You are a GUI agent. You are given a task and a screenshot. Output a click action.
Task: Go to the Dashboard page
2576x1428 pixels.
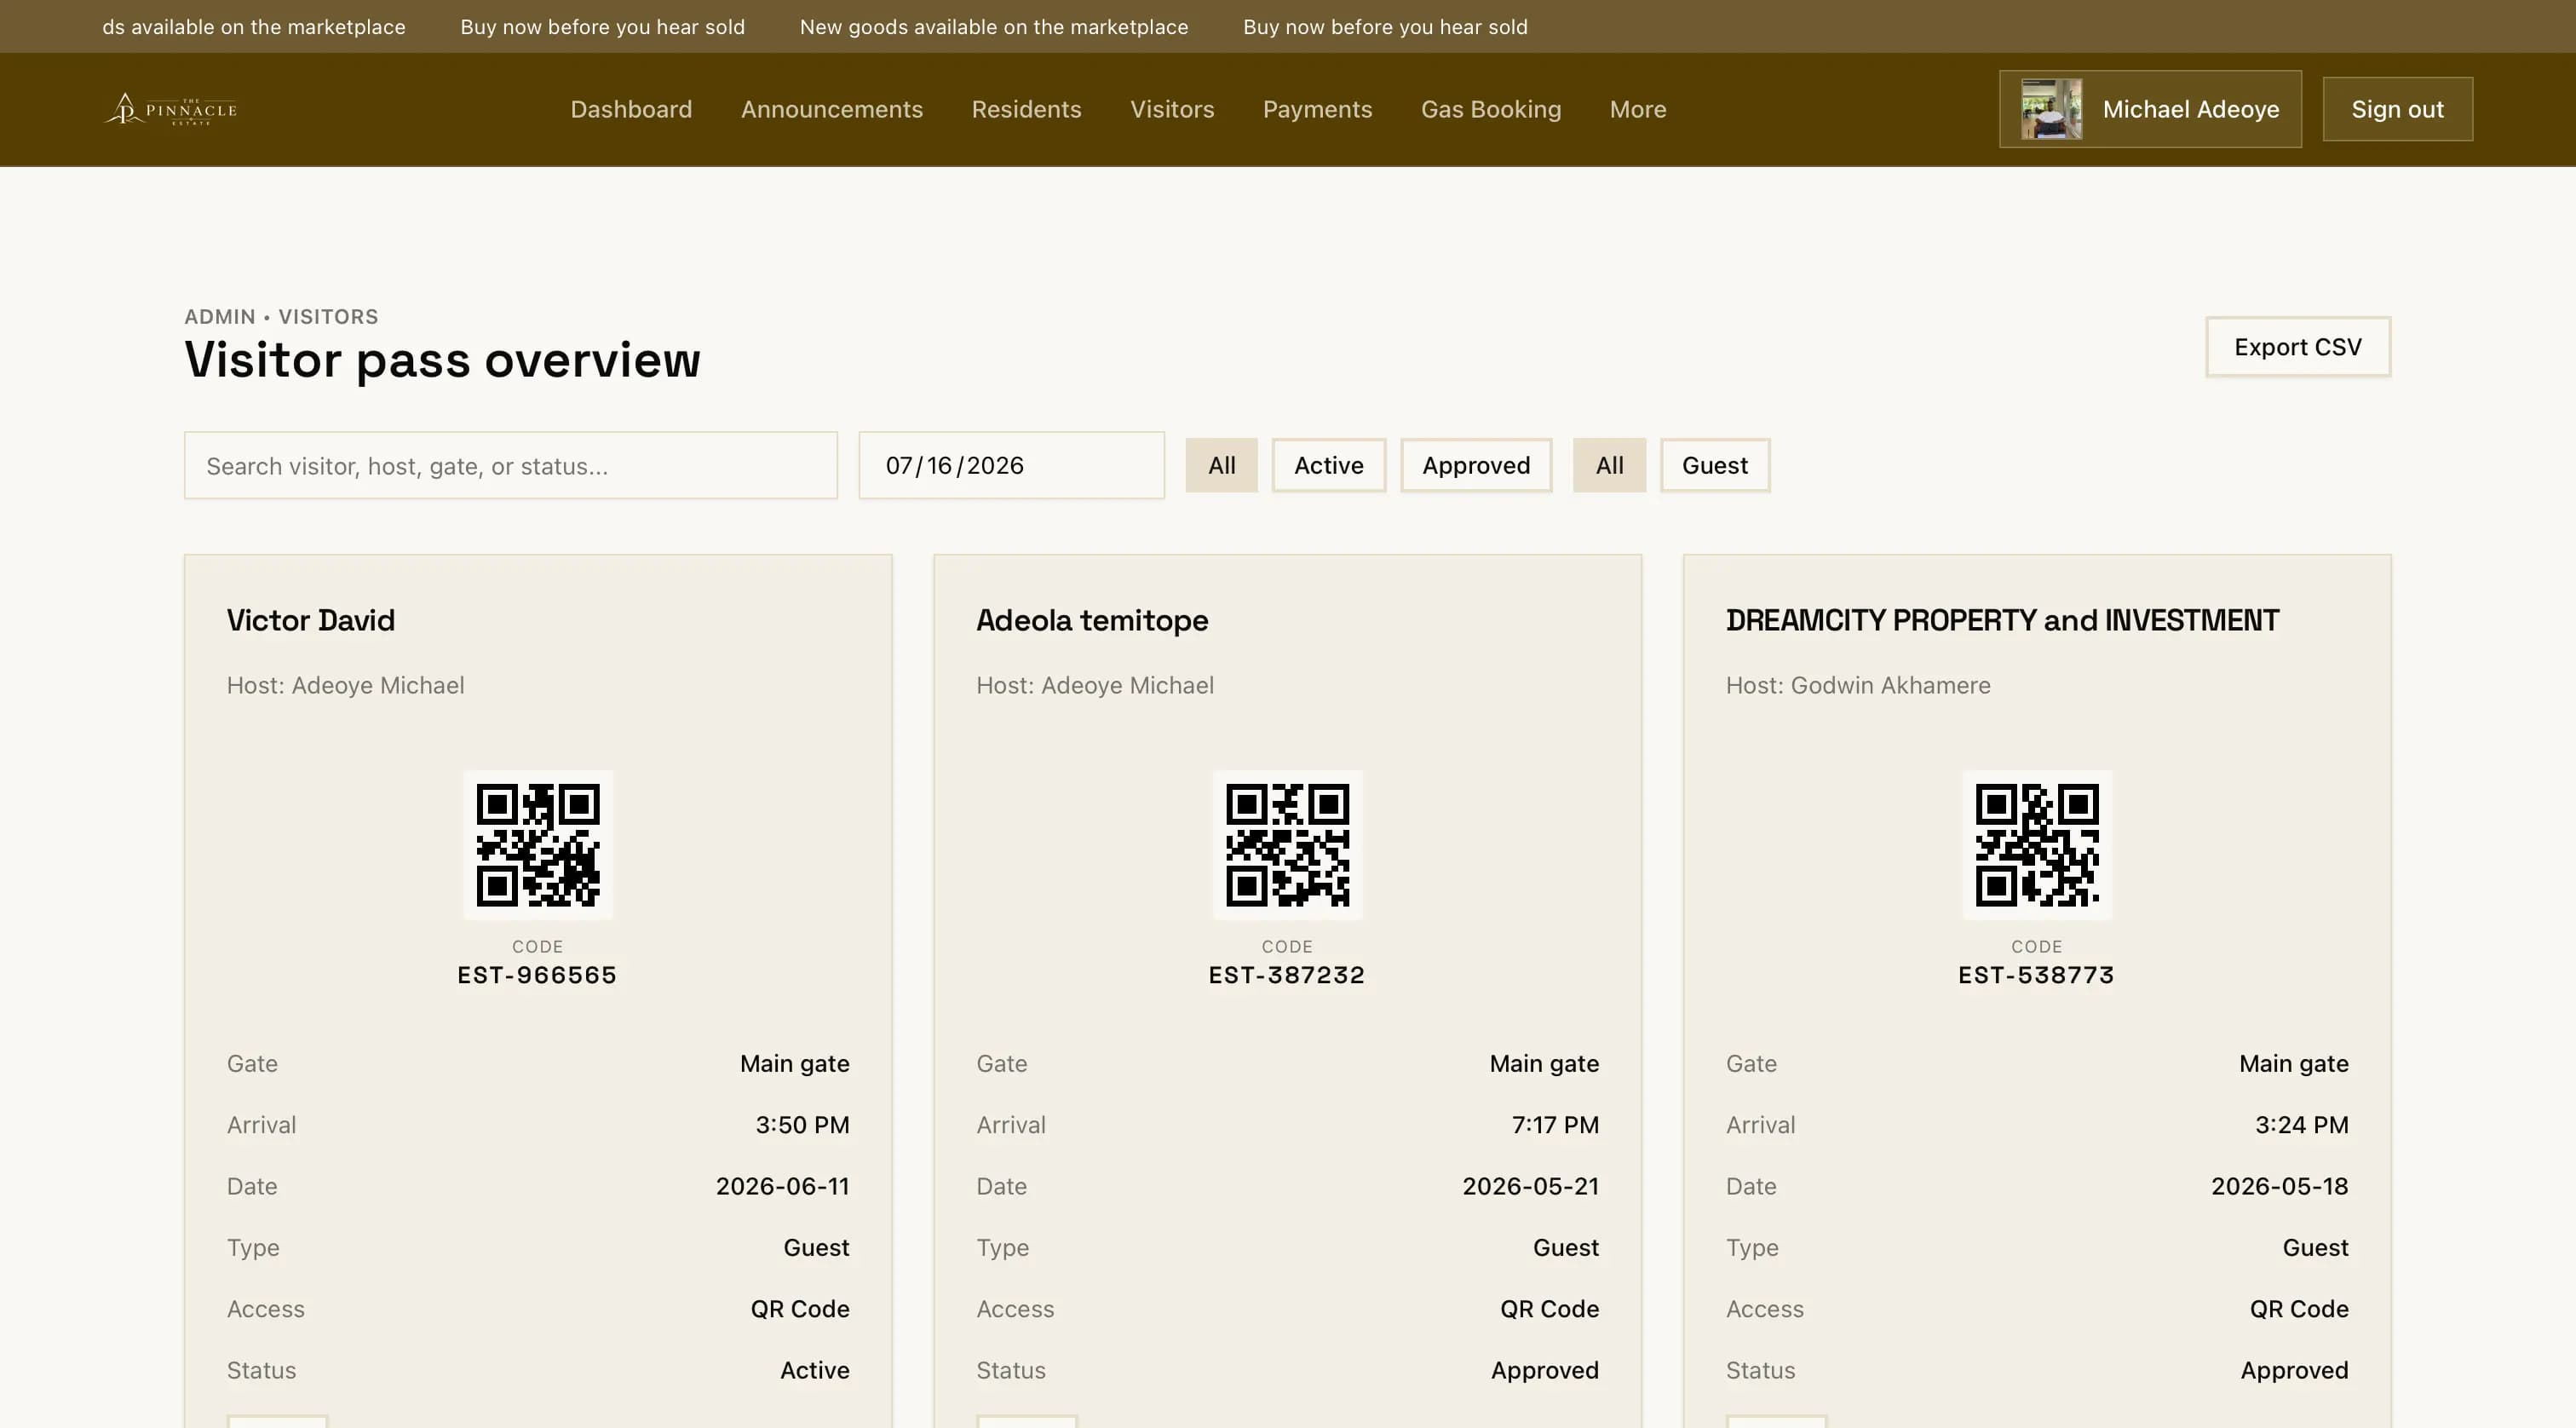tap(631, 109)
